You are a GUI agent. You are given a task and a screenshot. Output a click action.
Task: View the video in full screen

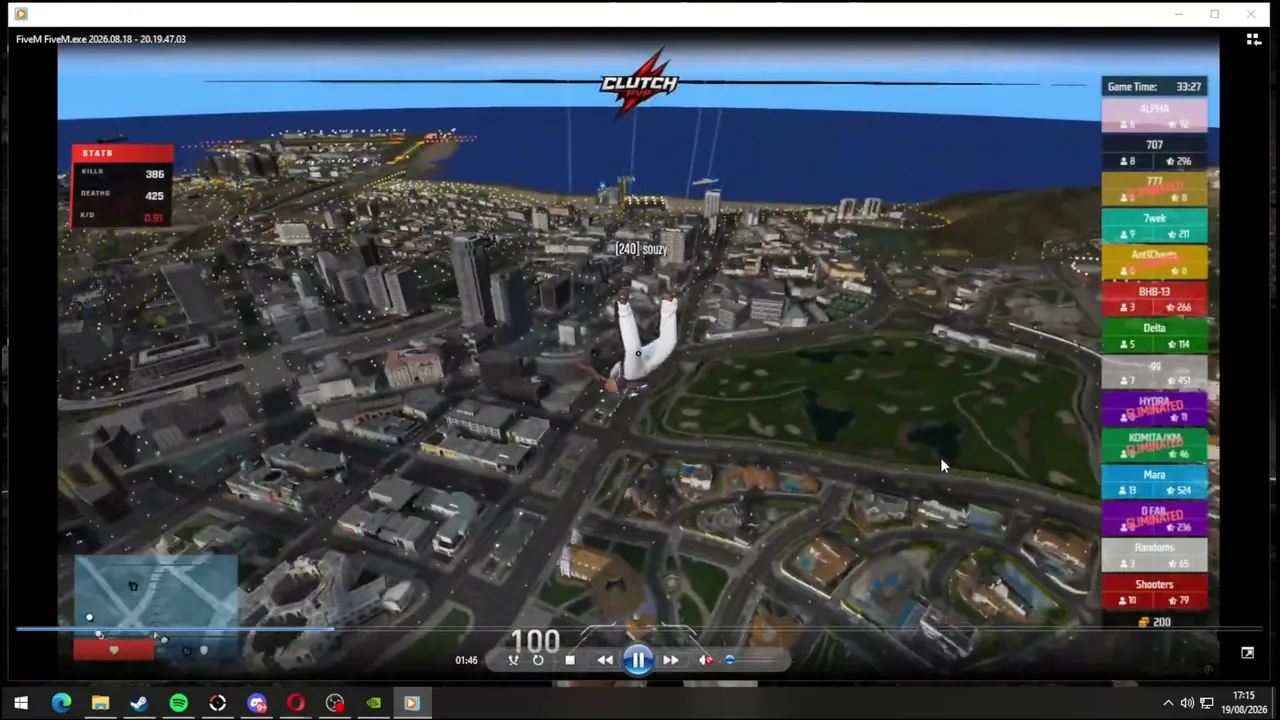tap(1247, 653)
